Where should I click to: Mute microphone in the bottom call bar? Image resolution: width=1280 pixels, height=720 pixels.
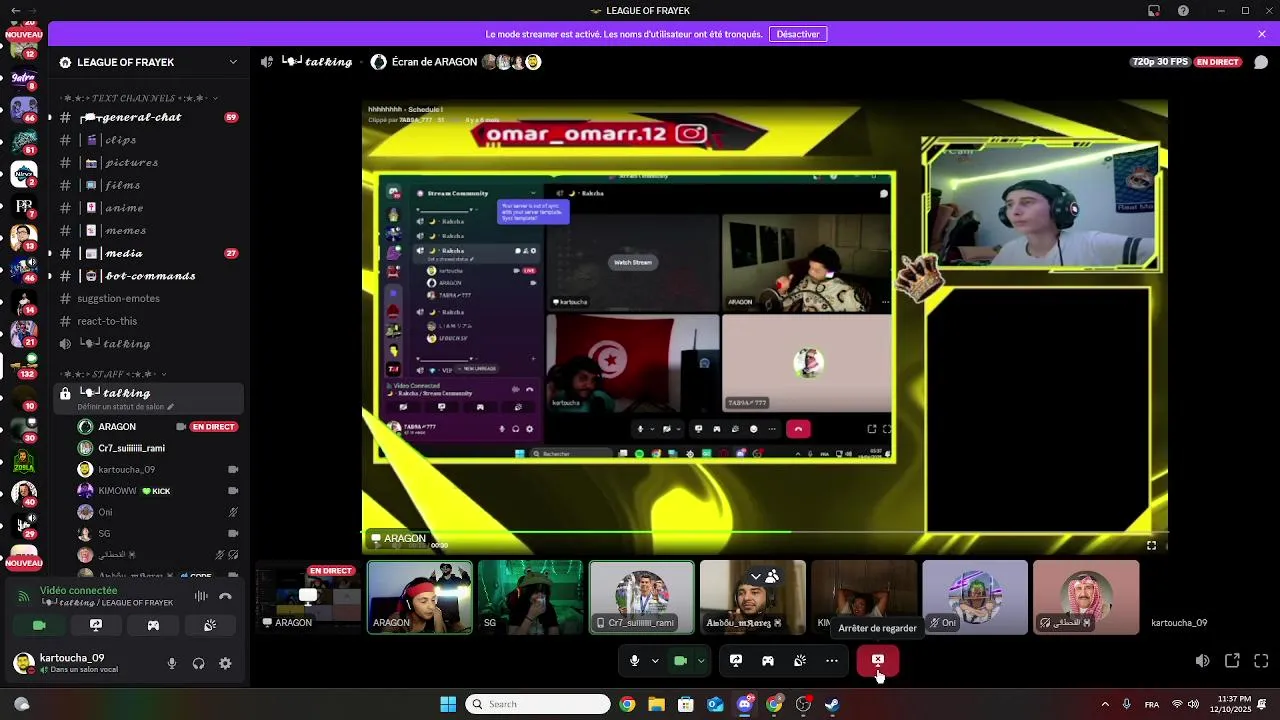click(634, 660)
